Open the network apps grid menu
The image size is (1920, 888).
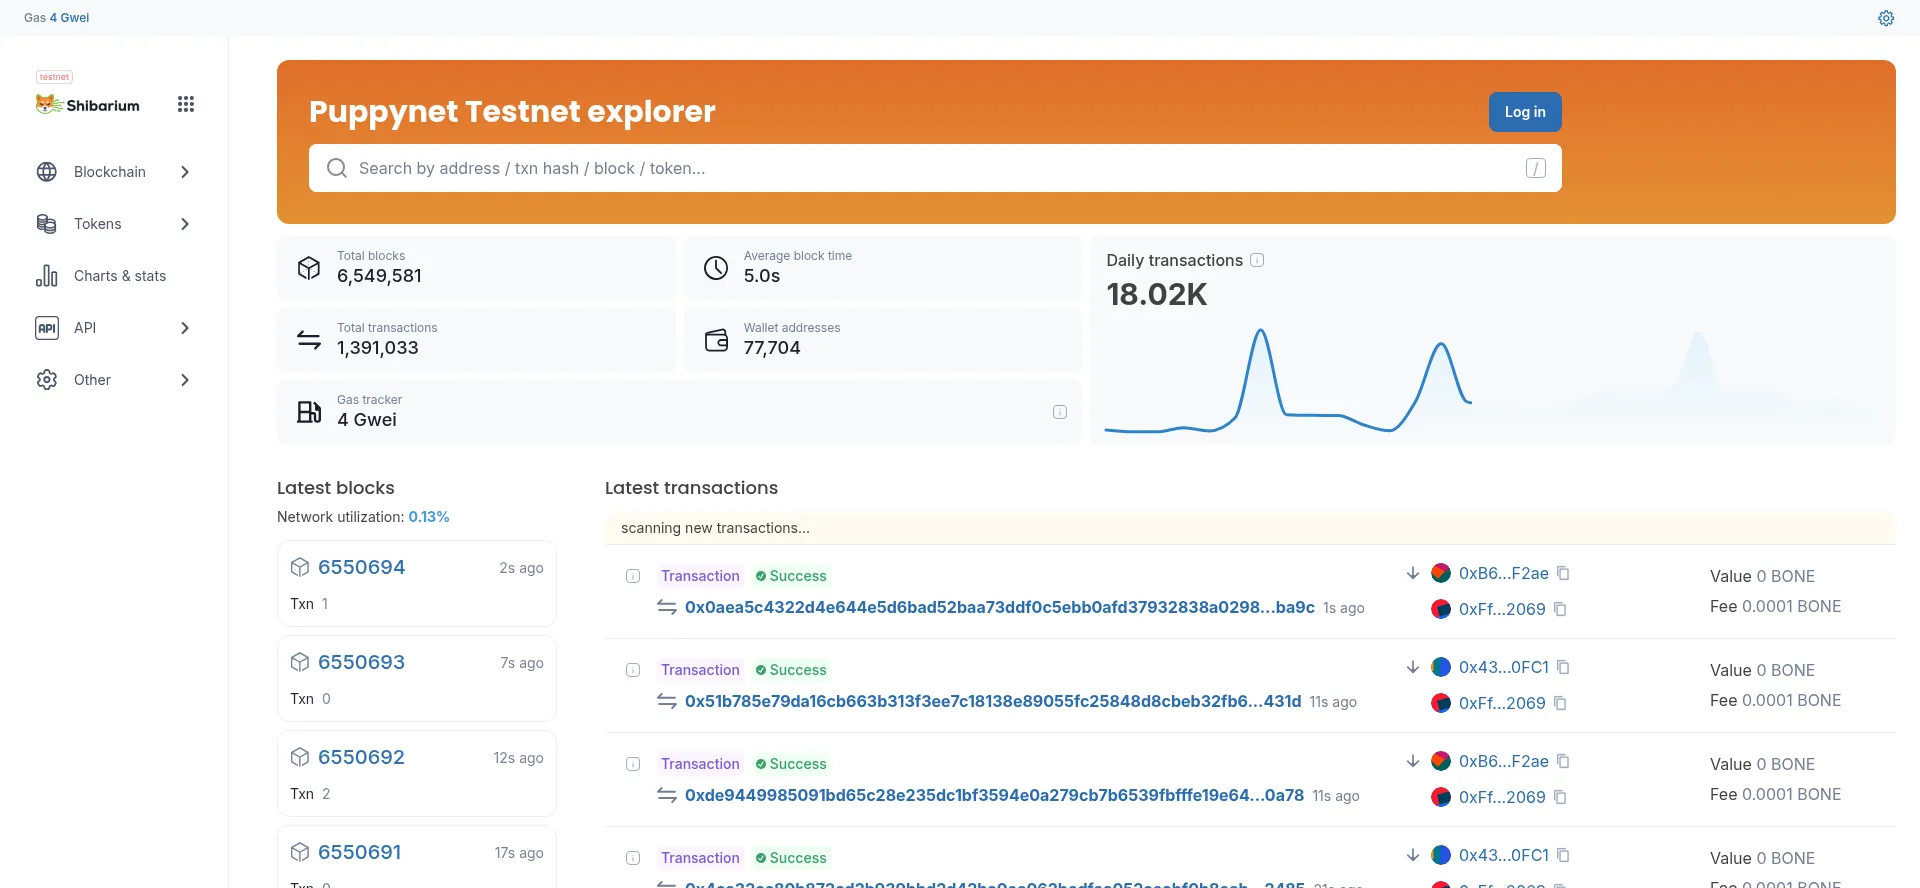[x=186, y=104]
